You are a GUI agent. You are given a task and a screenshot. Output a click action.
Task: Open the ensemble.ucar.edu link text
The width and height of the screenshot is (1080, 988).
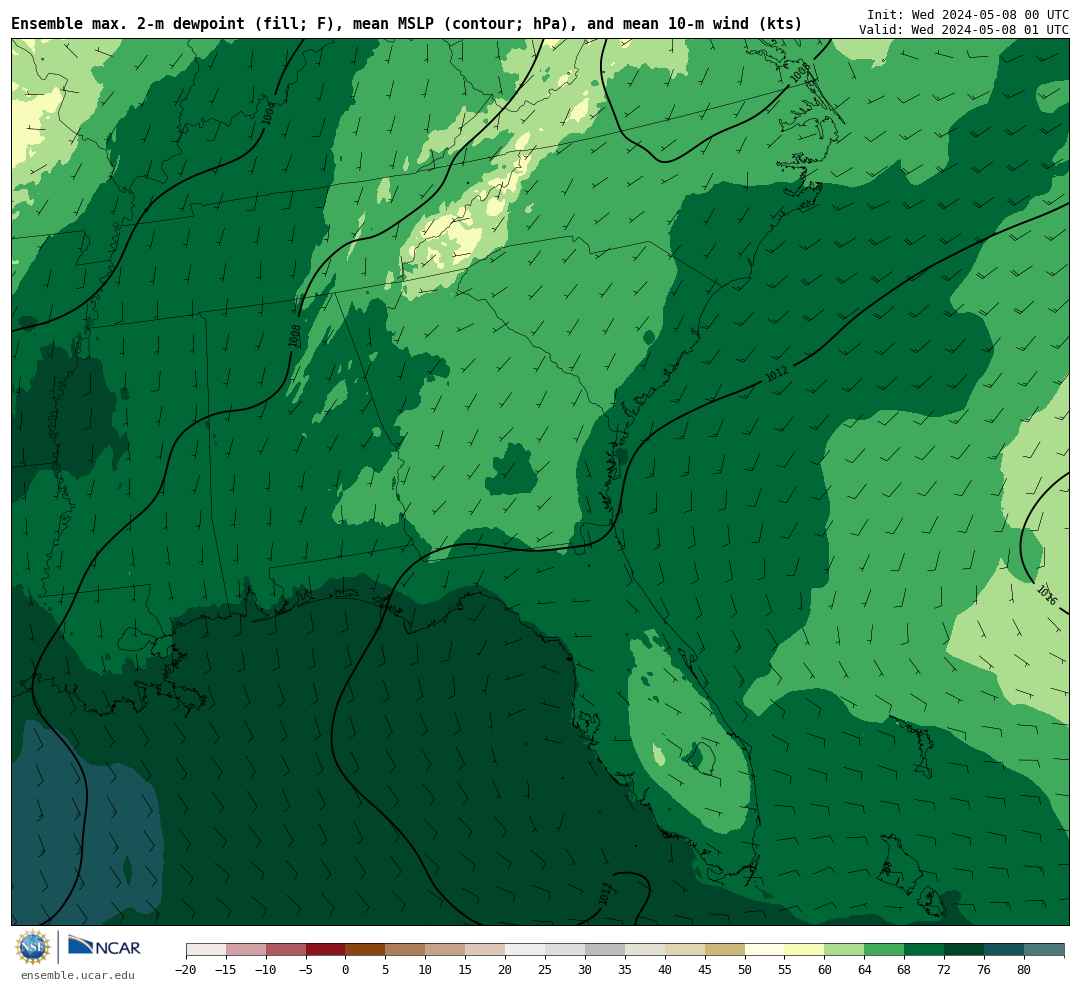point(78,975)
